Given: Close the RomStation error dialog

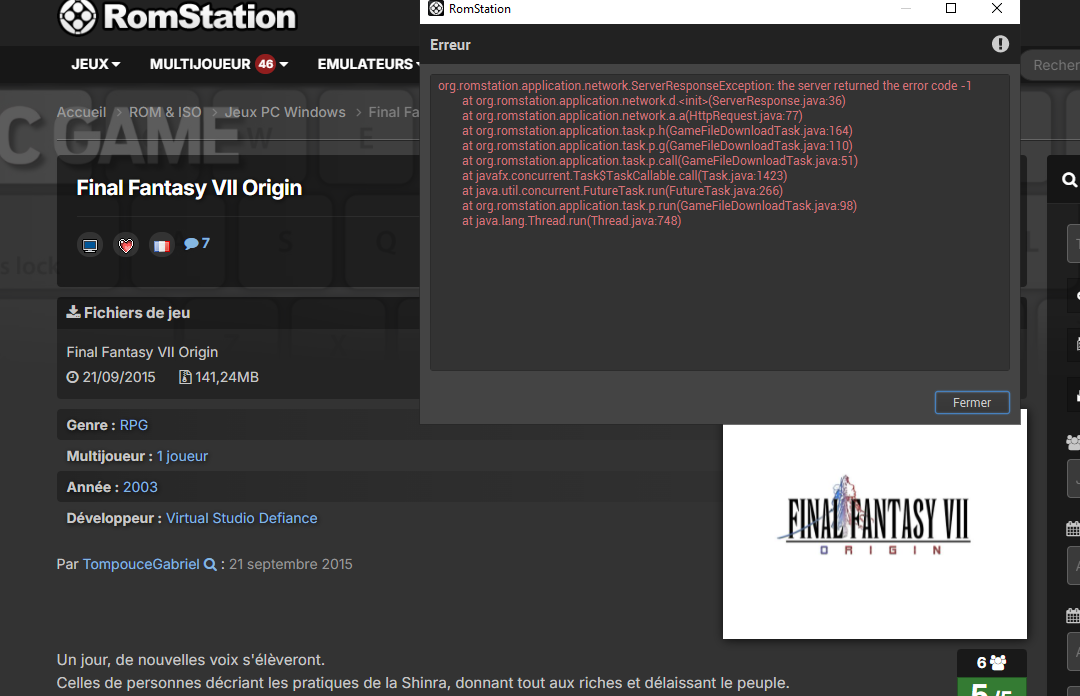Looking at the screenshot, I should point(997,8).
